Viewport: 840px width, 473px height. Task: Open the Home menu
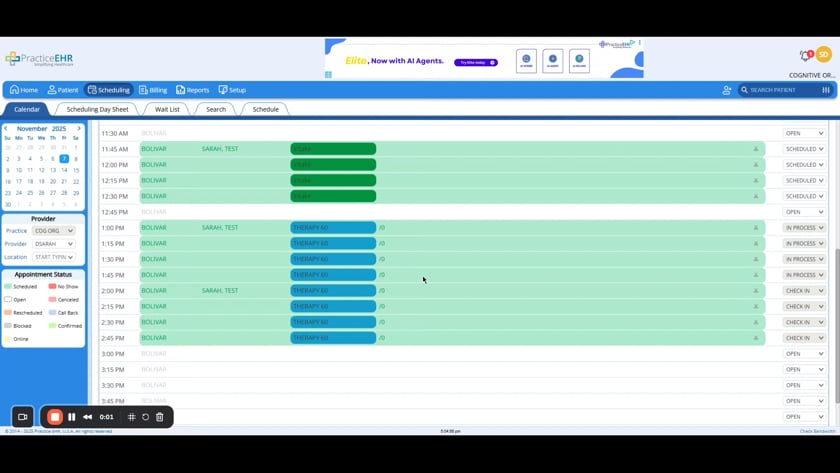click(x=24, y=90)
